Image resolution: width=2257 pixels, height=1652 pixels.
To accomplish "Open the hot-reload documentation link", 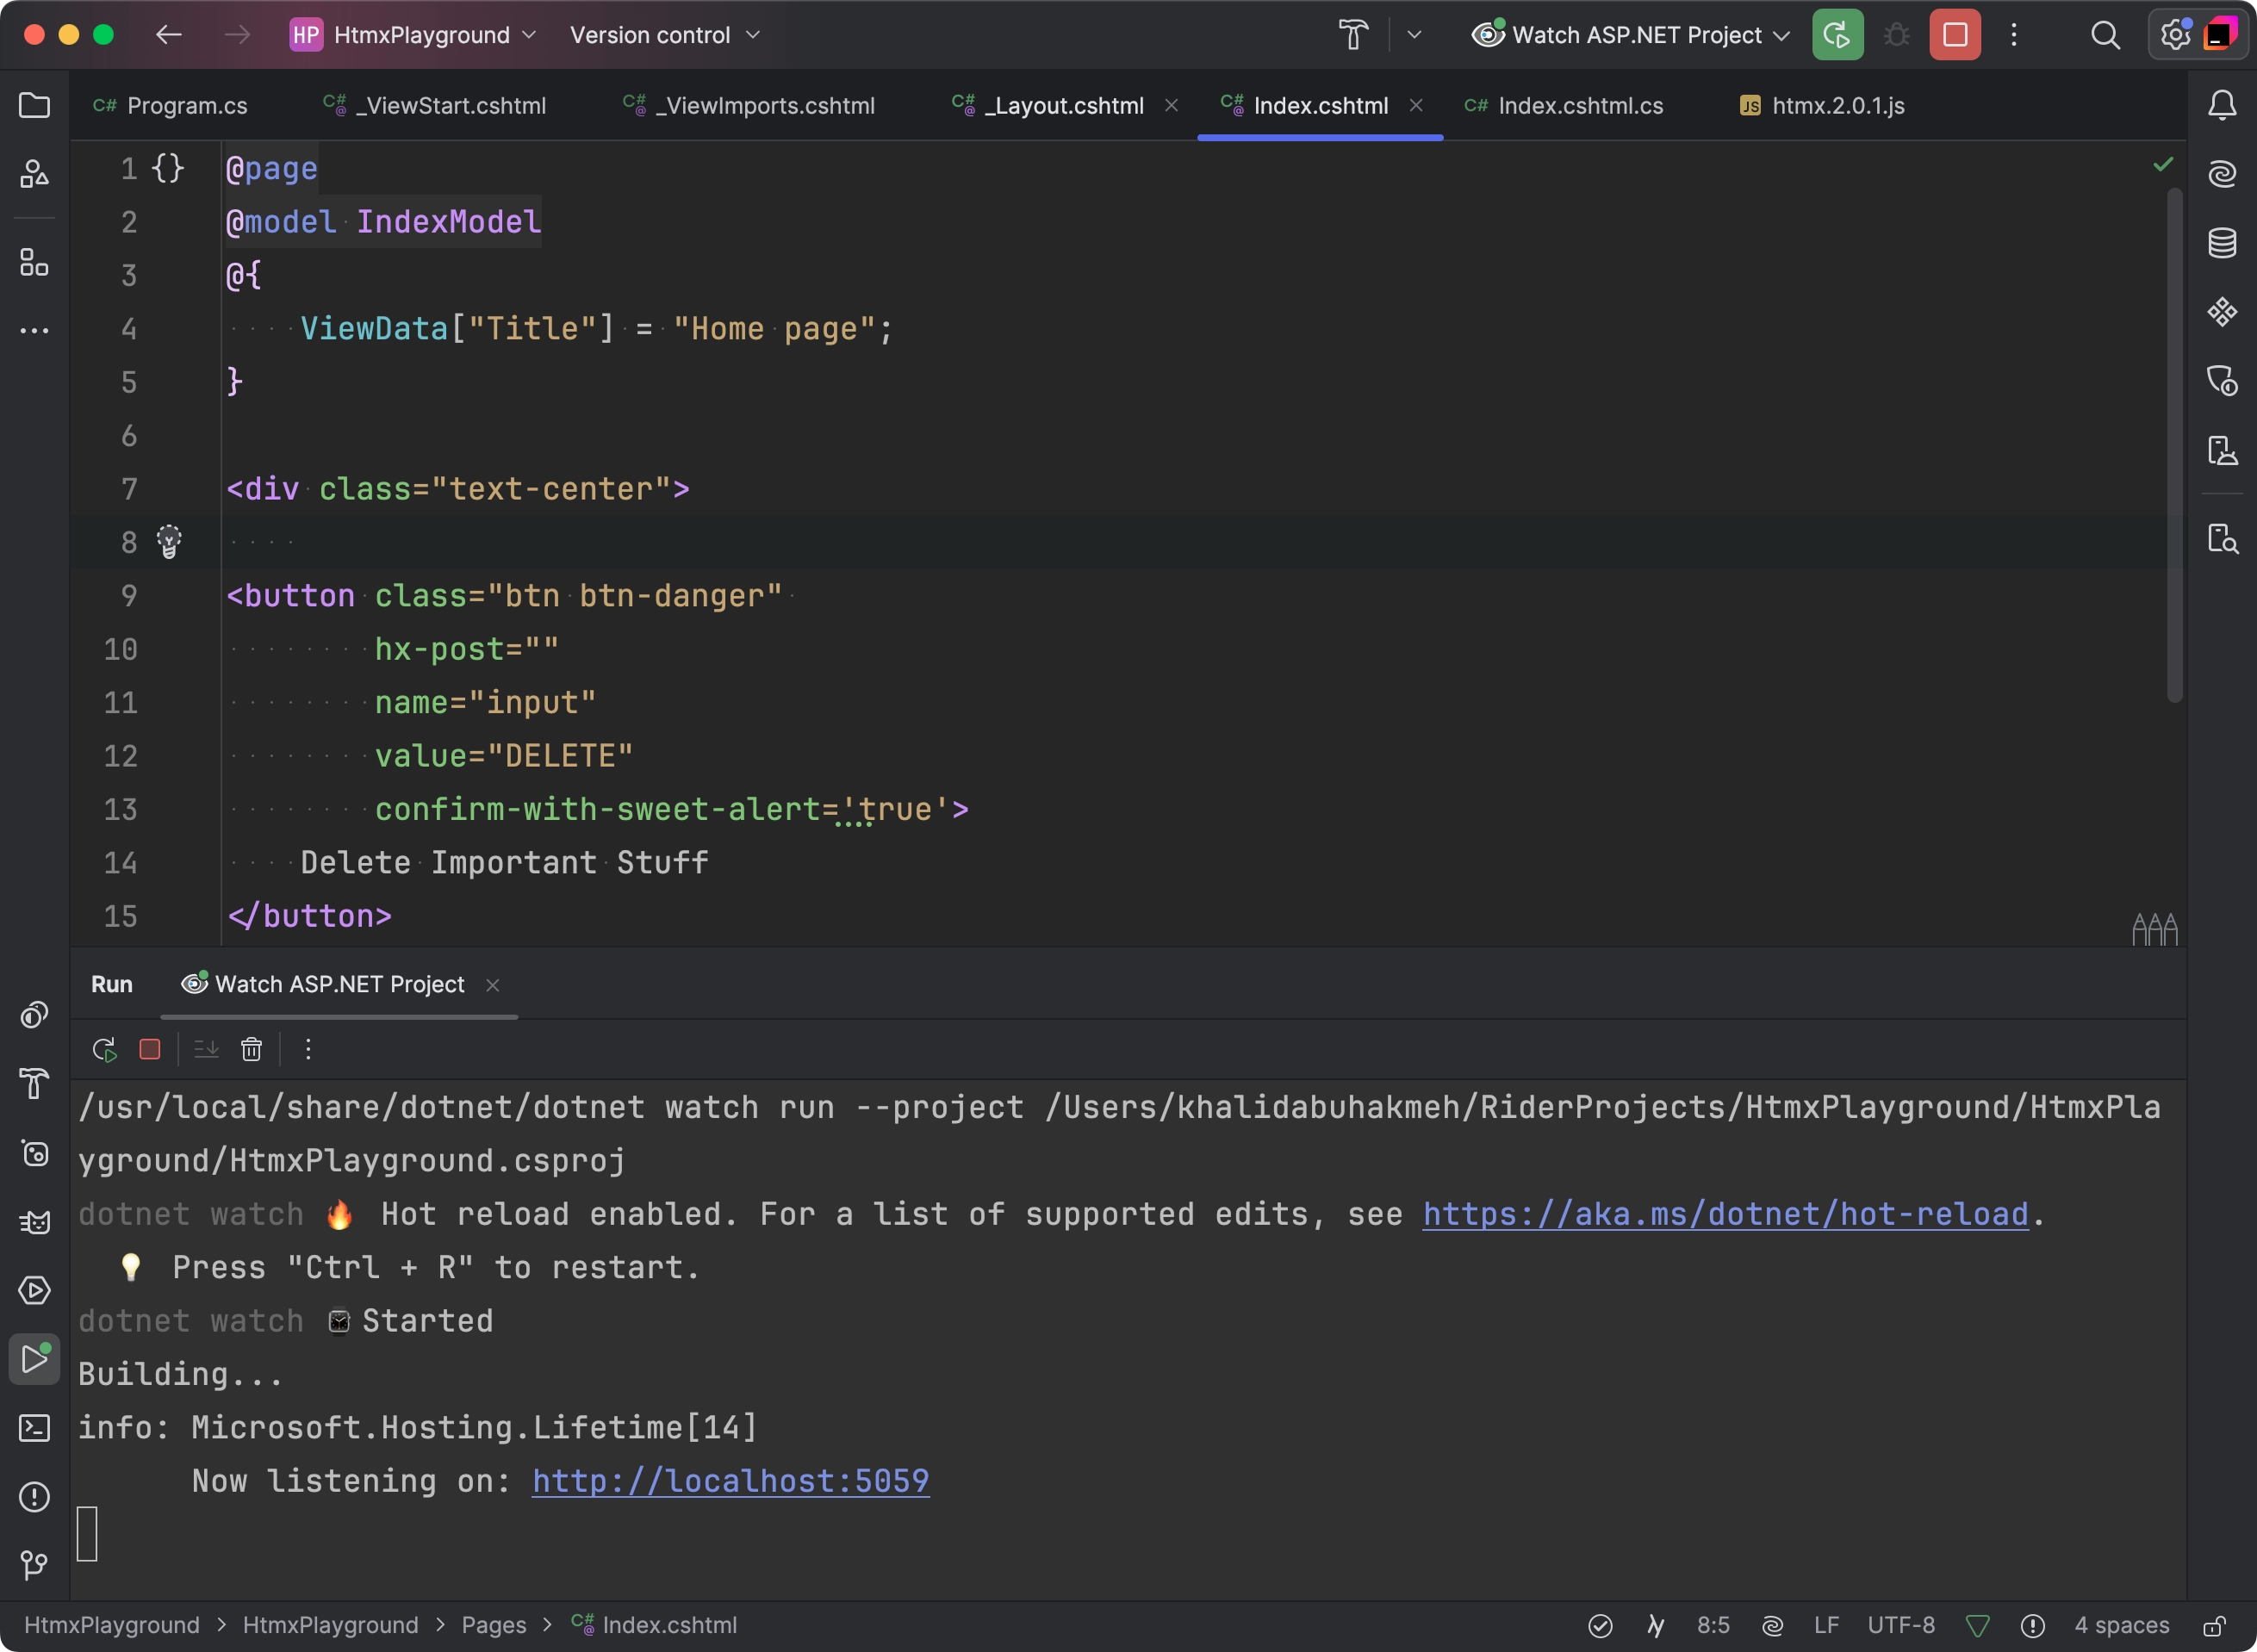I will [x=1725, y=1214].
